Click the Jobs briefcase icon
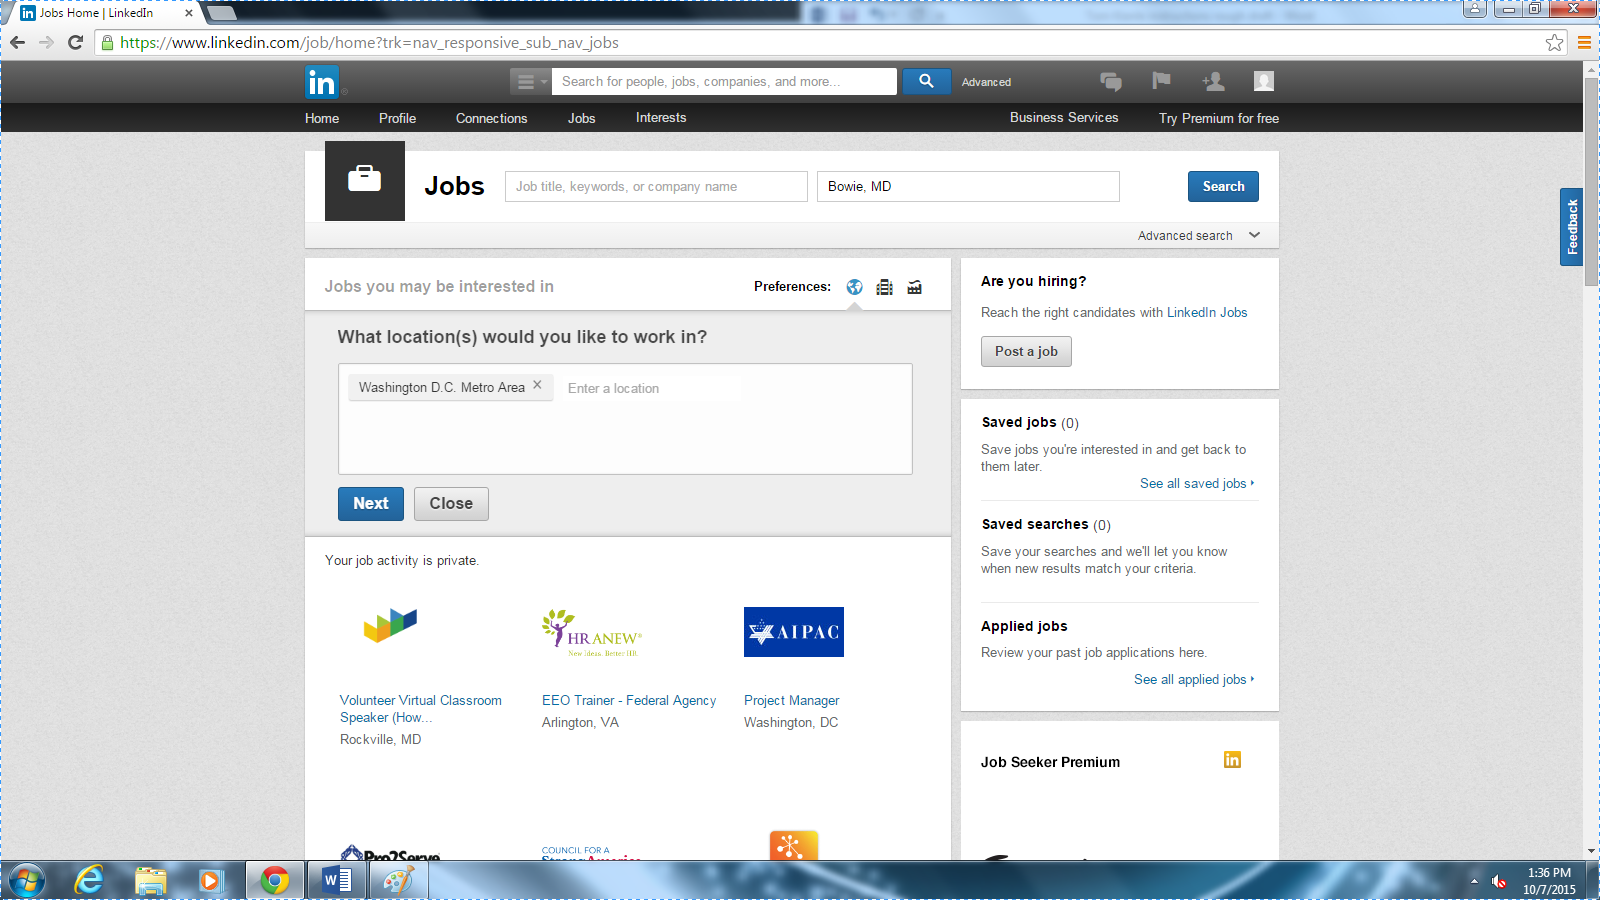Screen dimensions: 1600x900 364,180
